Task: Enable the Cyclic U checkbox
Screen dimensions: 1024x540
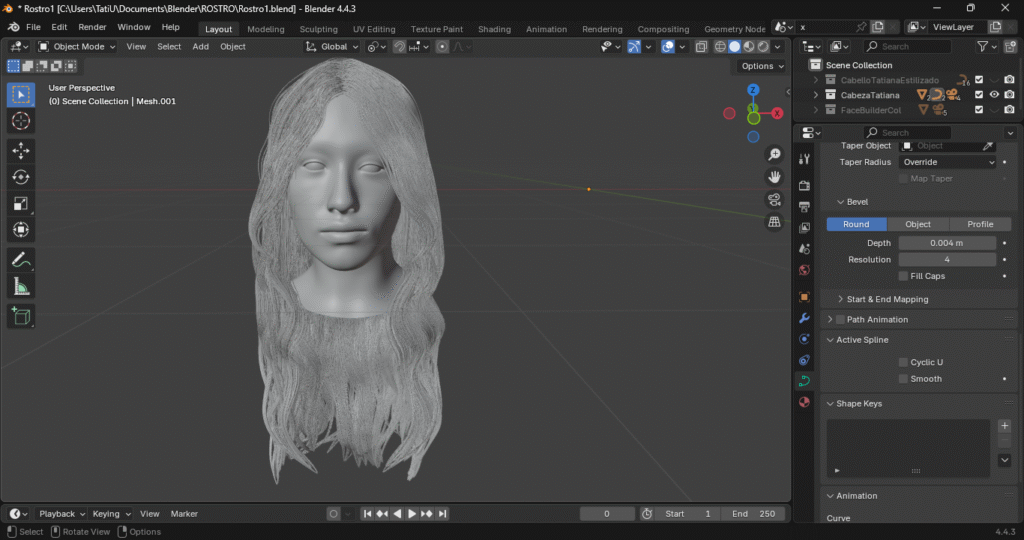Action: [x=903, y=362]
